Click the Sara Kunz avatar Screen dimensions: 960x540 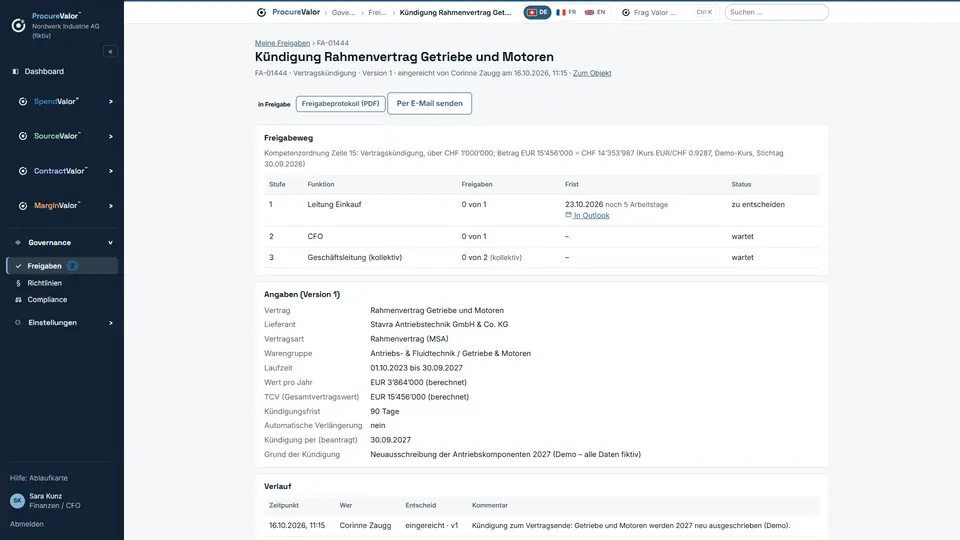(x=17, y=501)
